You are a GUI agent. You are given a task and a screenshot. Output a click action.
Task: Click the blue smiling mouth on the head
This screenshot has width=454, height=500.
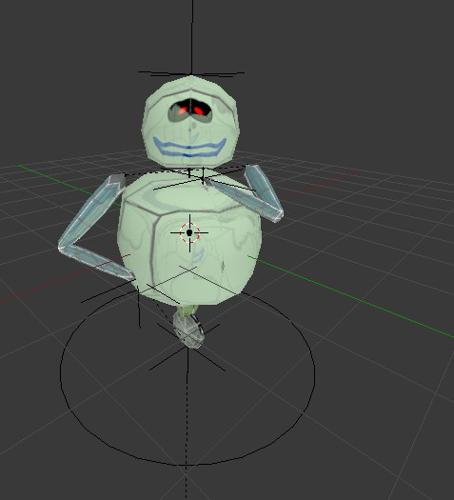tap(190, 147)
